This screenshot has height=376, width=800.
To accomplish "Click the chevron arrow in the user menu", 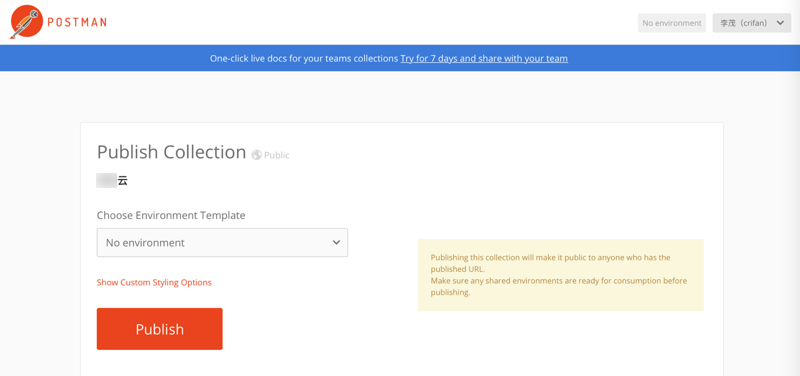I will (x=780, y=23).
